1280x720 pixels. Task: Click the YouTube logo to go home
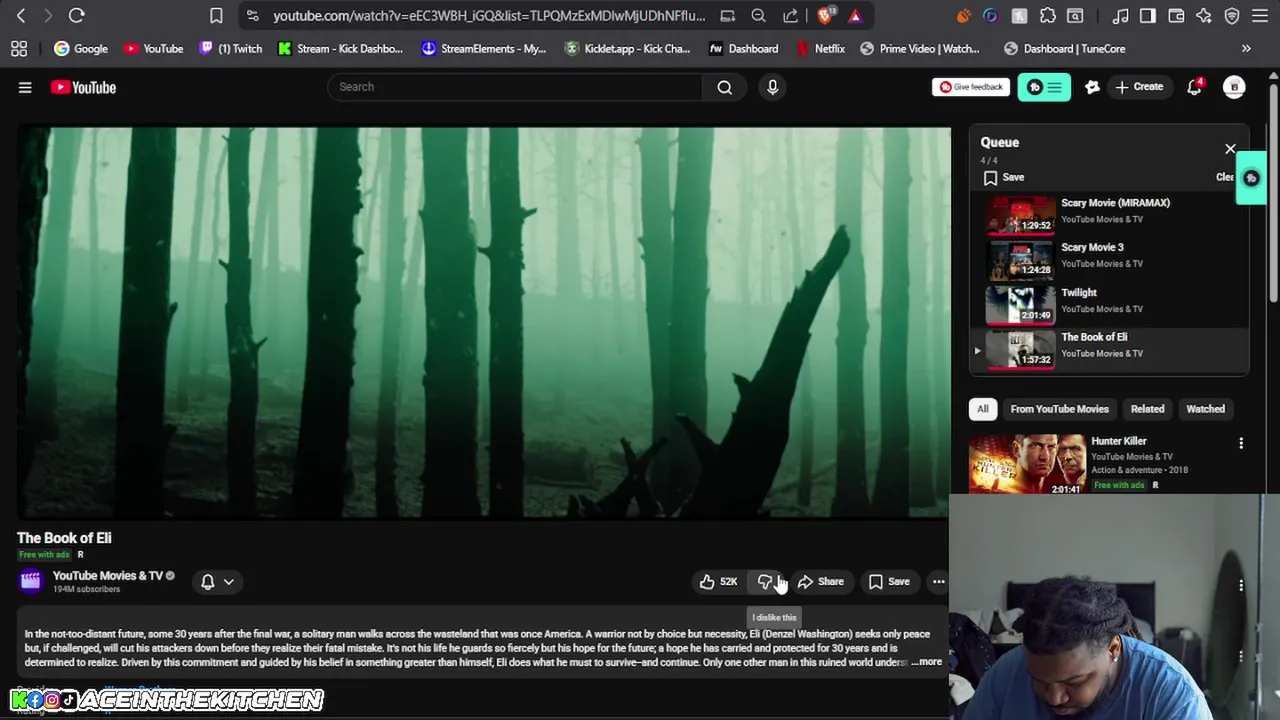click(83, 87)
